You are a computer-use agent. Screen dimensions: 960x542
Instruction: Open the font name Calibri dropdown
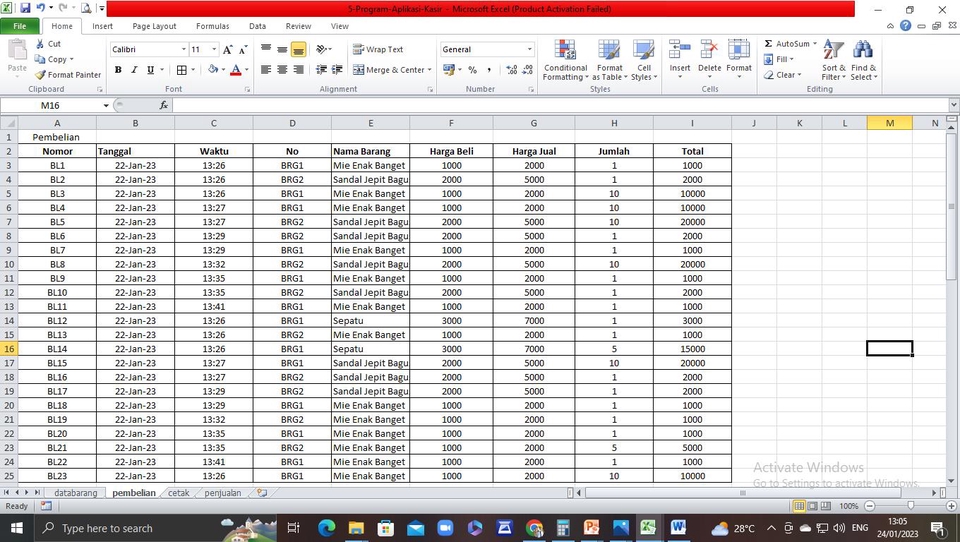click(183, 50)
